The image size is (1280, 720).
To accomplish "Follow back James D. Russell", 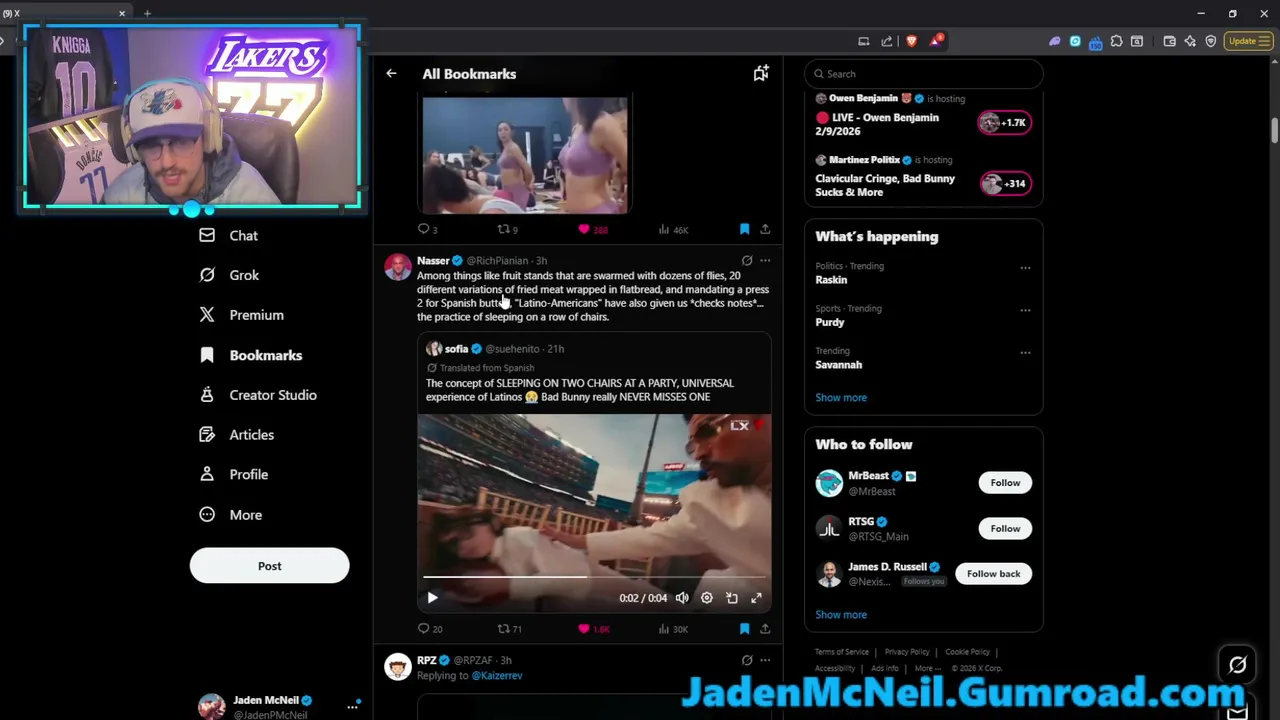I will coord(993,574).
